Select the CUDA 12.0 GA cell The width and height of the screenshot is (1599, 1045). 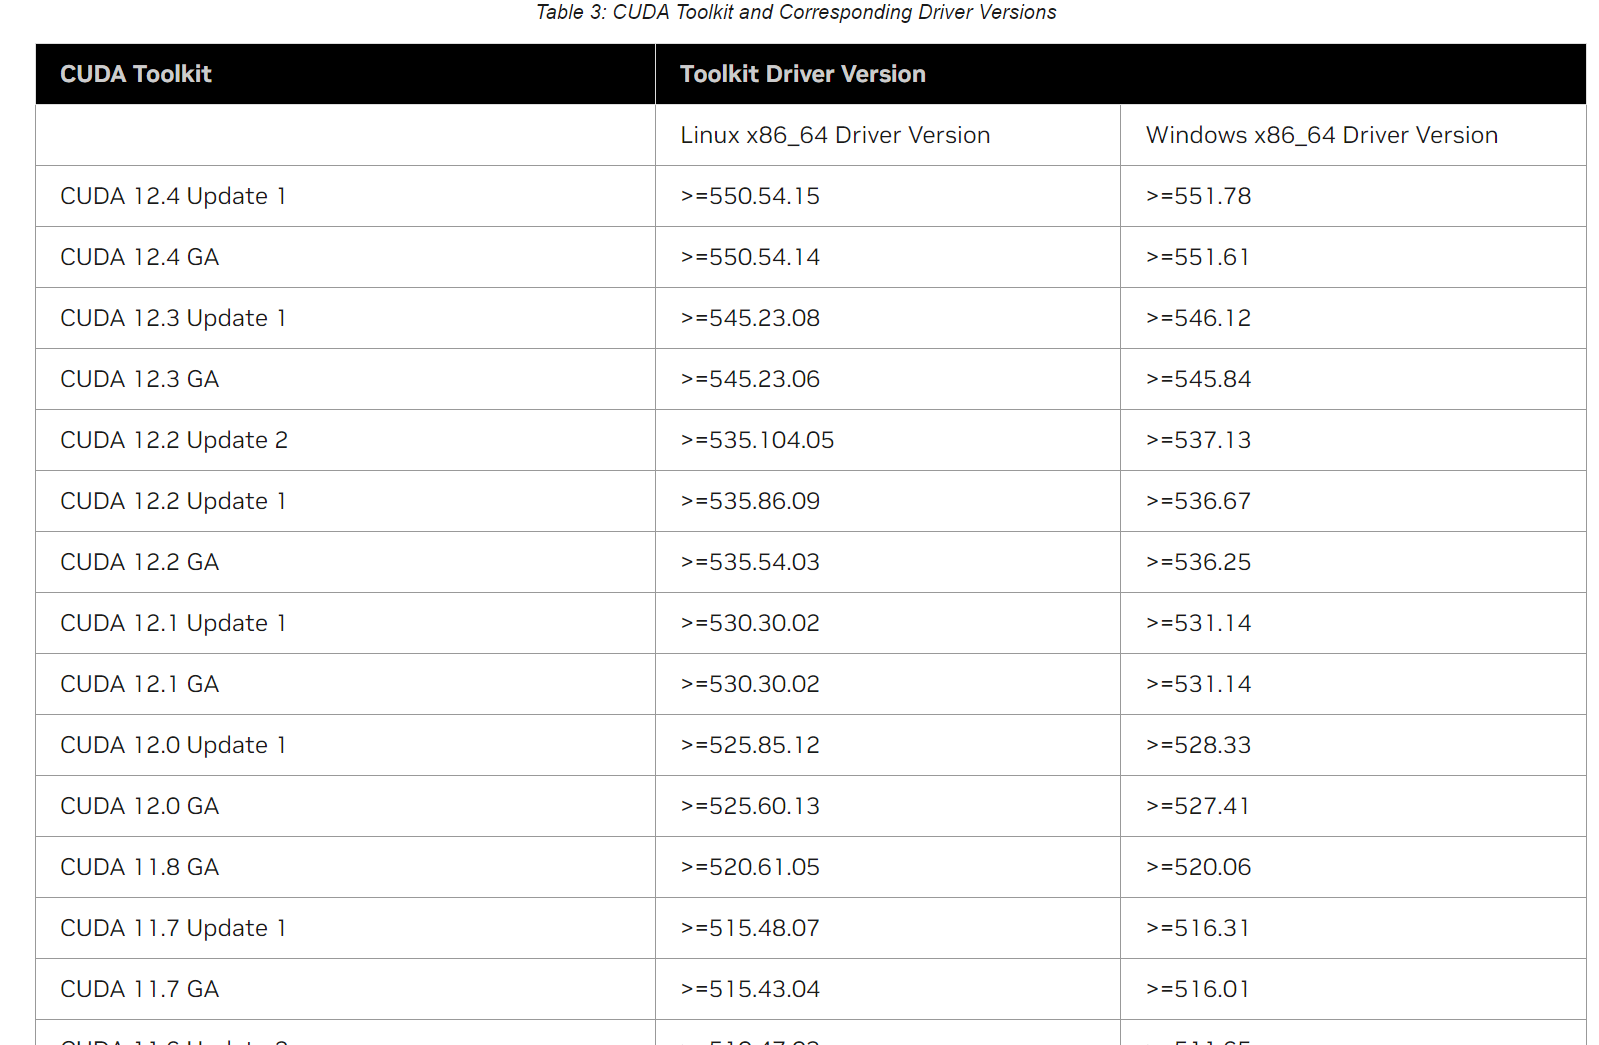139,806
